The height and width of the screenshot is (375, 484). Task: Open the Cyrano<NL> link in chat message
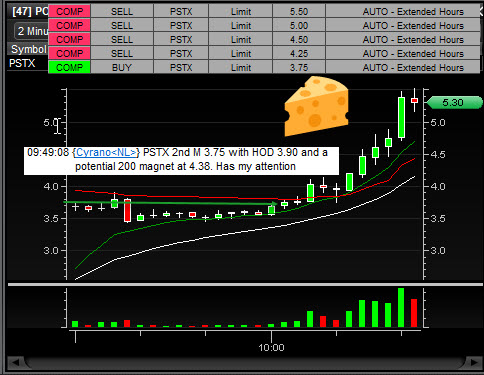[x=106, y=153]
